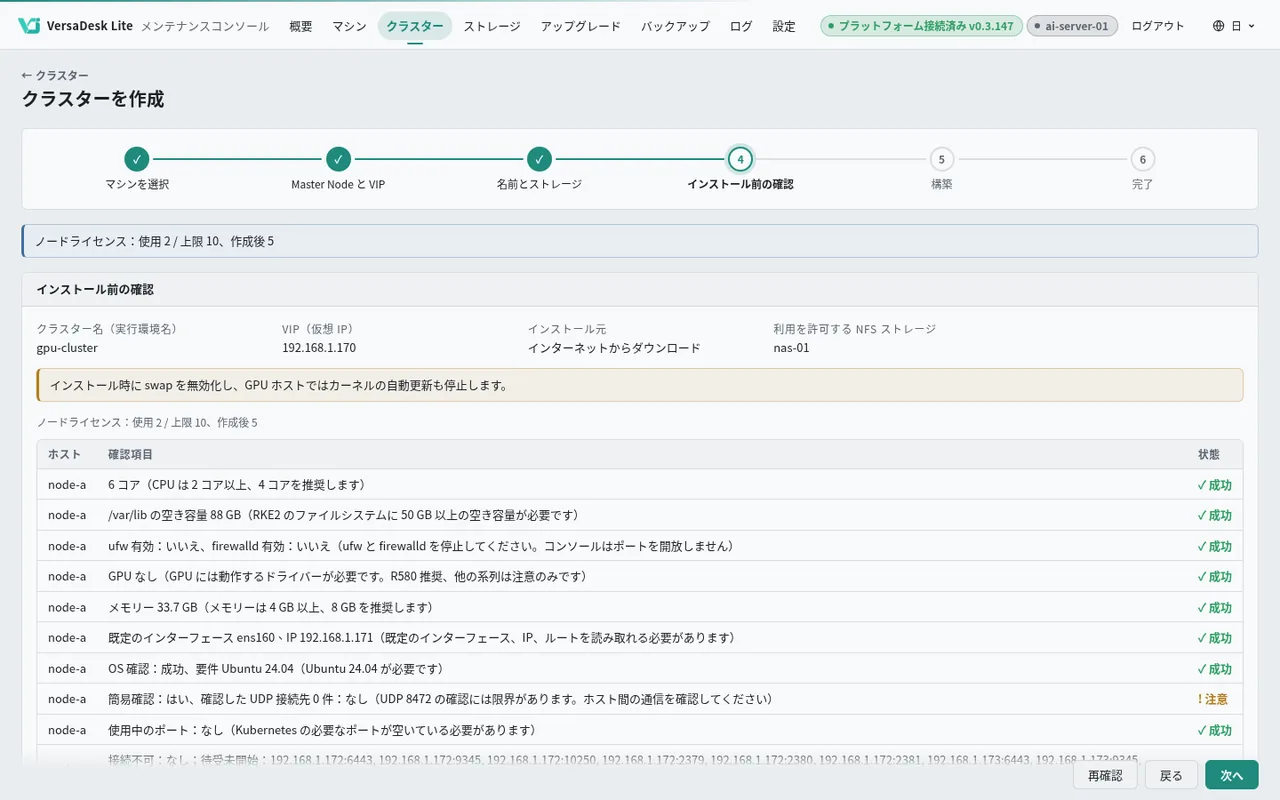
Task: Open the 概要 tab
Action: 300,26
